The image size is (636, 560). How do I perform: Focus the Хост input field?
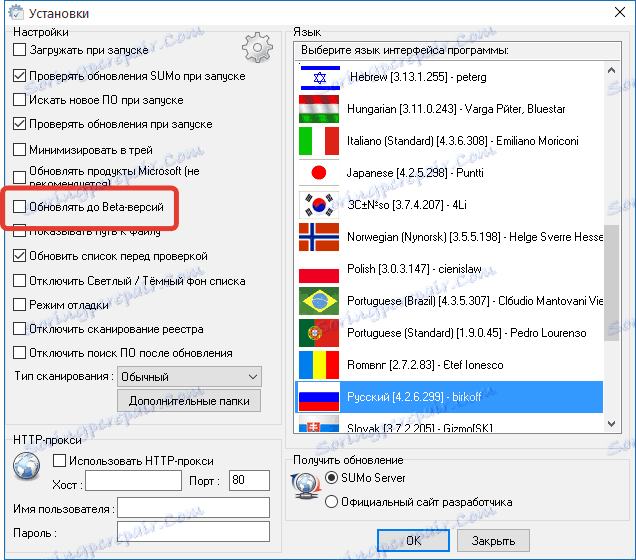click(133, 481)
